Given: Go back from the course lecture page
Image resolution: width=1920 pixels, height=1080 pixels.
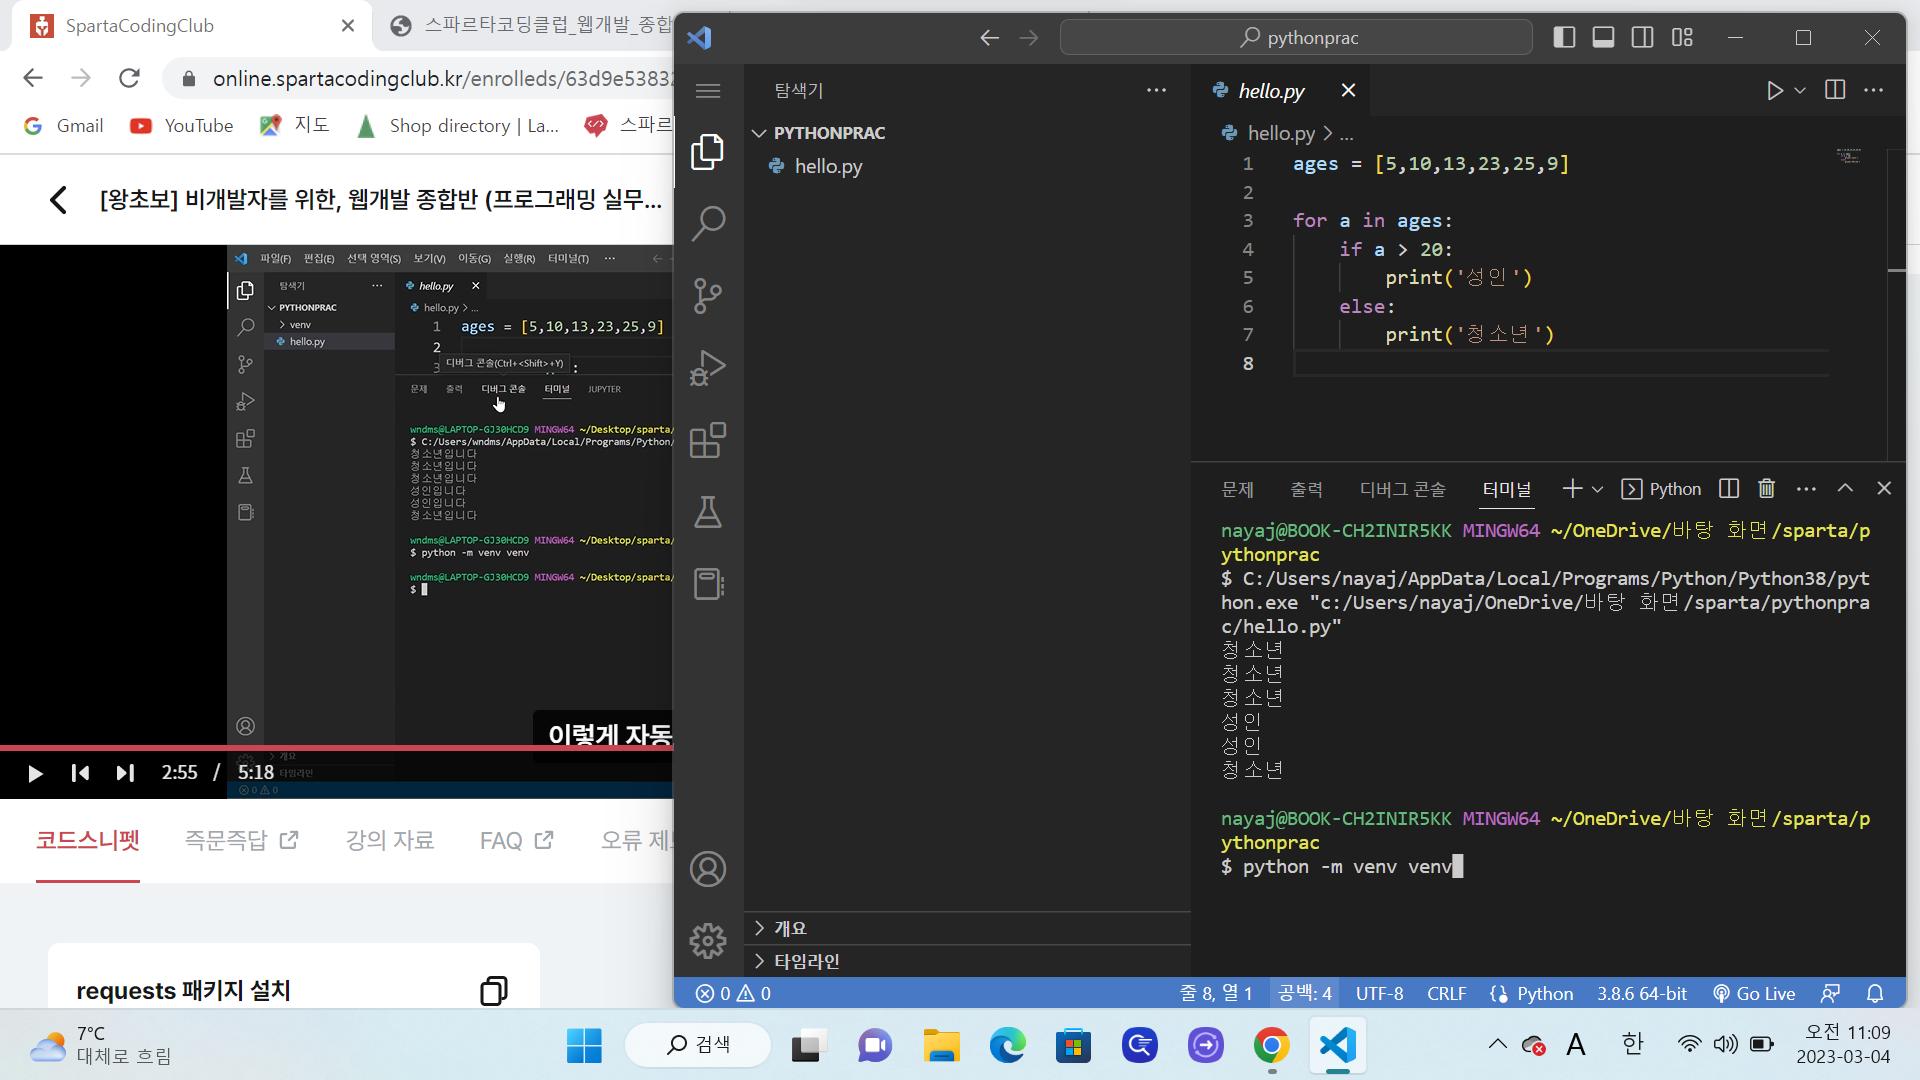Looking at the screenshot, I should click(x=58, y=200).
